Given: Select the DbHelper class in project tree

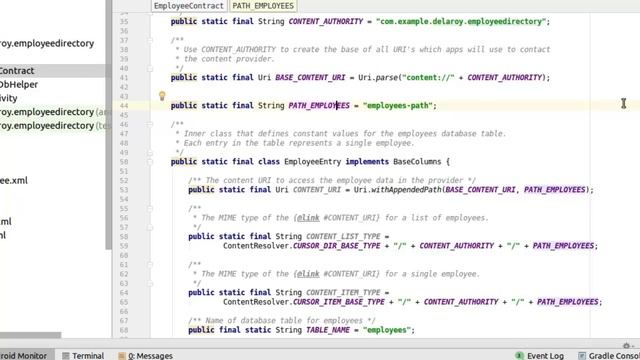Looking at the screenshot, I should (x=19, y=84).
